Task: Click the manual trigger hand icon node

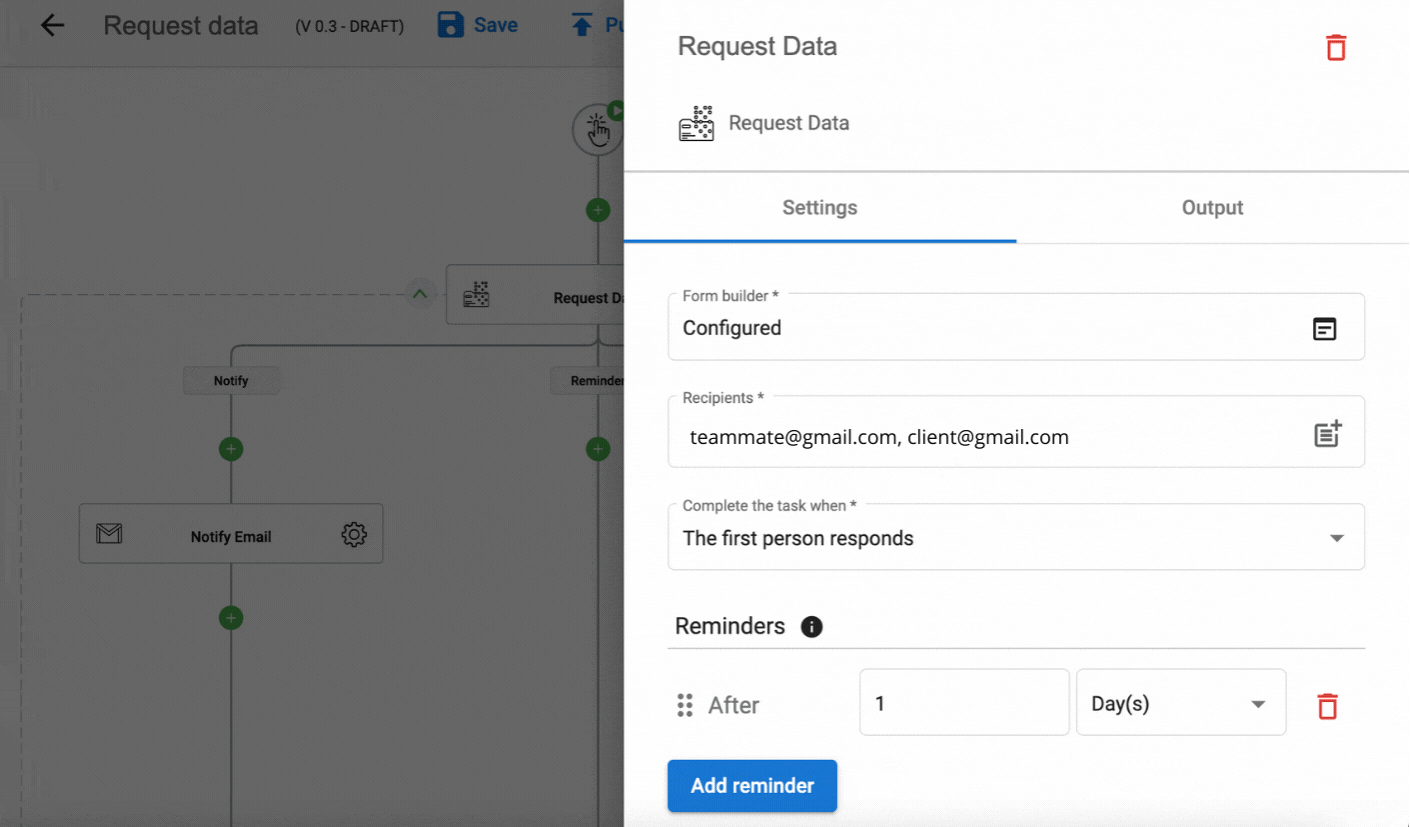Action: coord(598,130)
